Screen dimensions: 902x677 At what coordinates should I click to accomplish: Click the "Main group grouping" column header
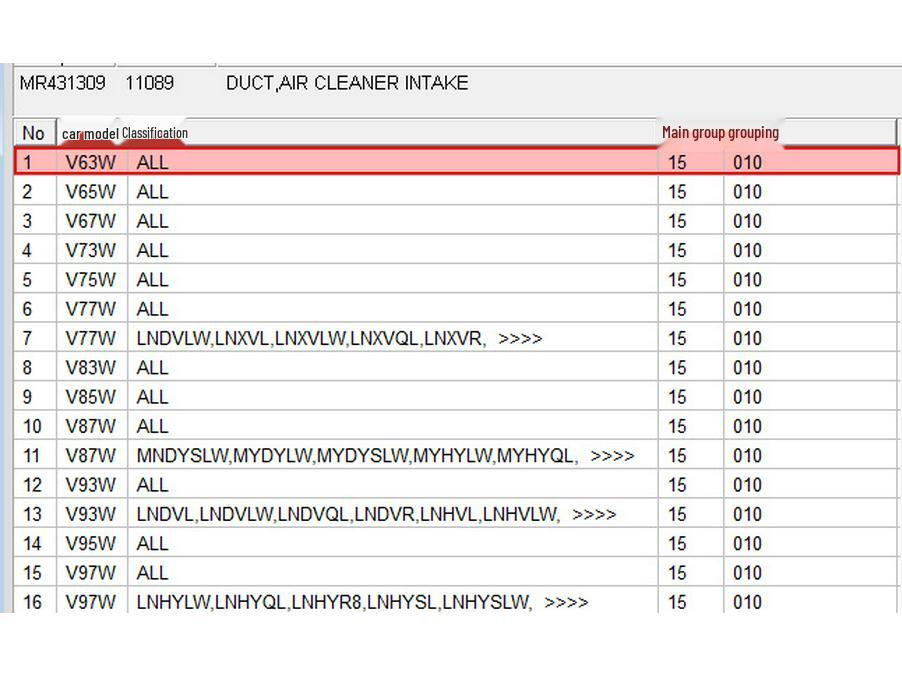[720, 132]
